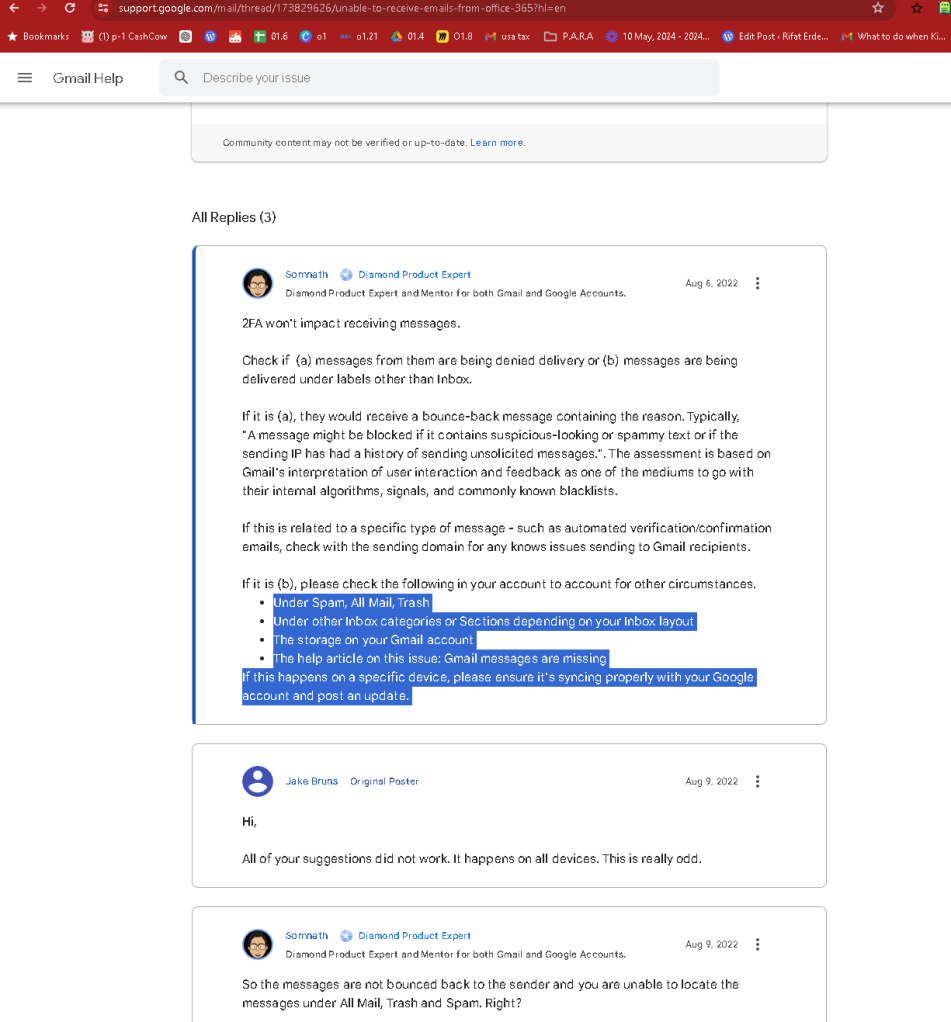951x1022 pixels.
Task: Open the orange chart bookmark icon
Action: click(x=235, y=36)
